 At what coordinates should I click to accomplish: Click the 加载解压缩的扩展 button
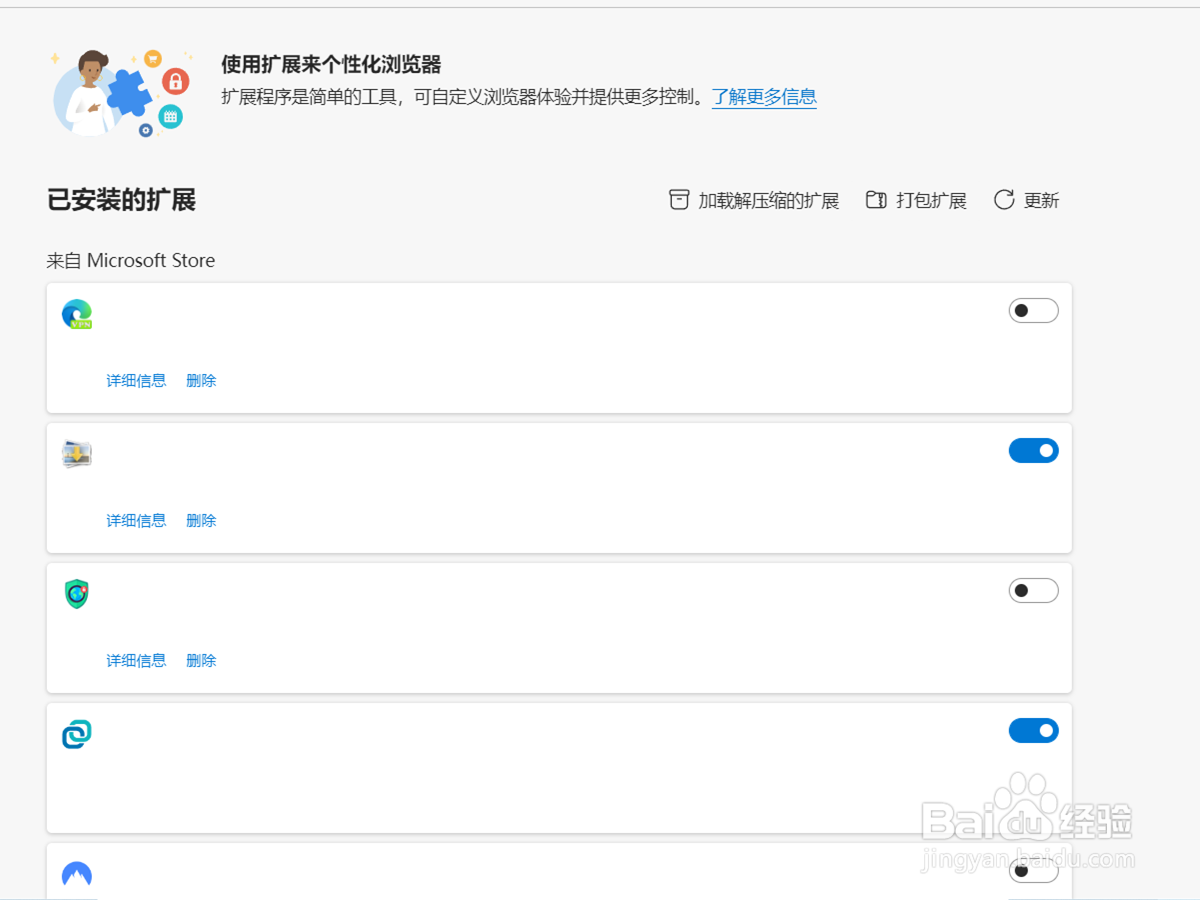(x=763, y=200)
